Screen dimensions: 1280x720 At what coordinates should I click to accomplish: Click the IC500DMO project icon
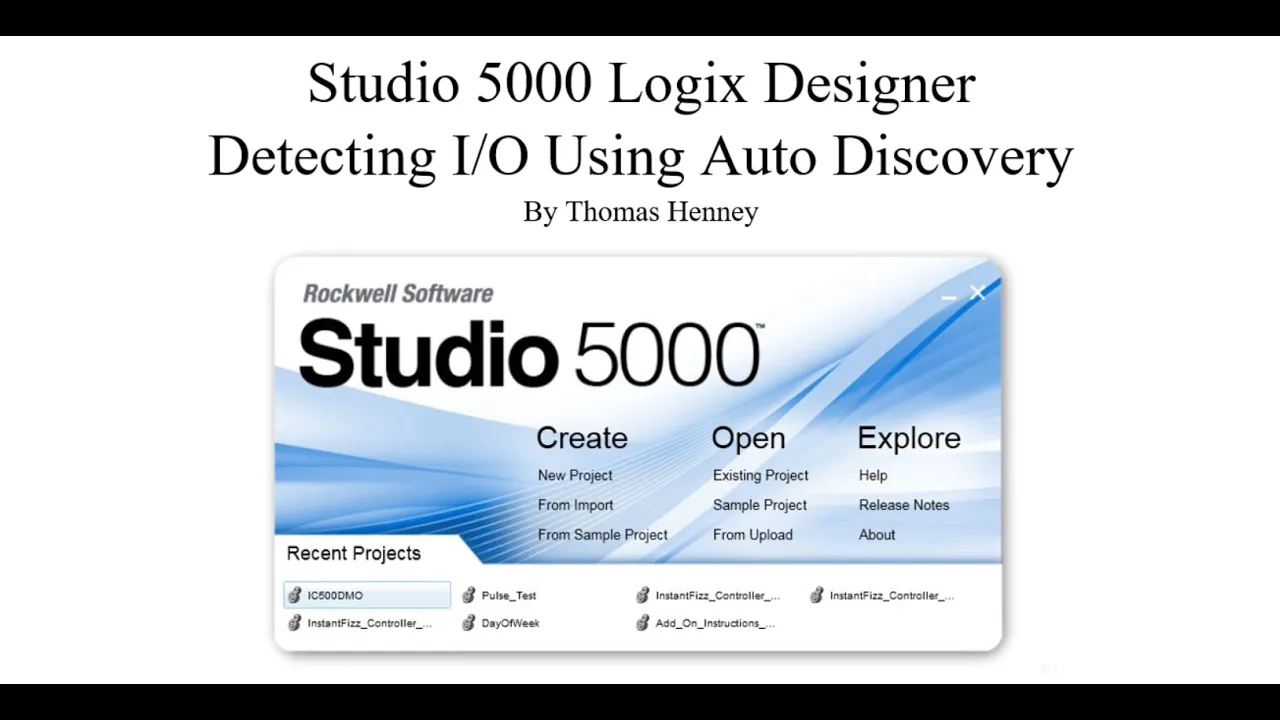294,595
